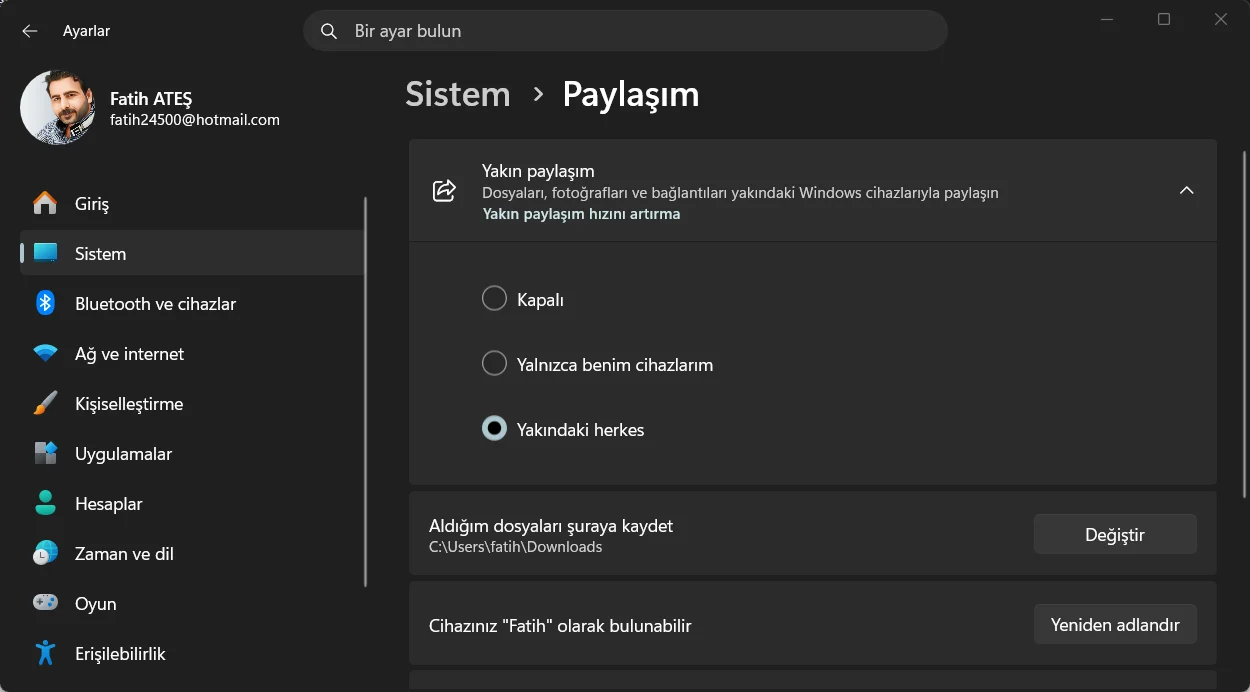1250x692 pixels.
Task: Maximize the Ayarlar window
Action: pyautogui.click(x=1164, y=20)
